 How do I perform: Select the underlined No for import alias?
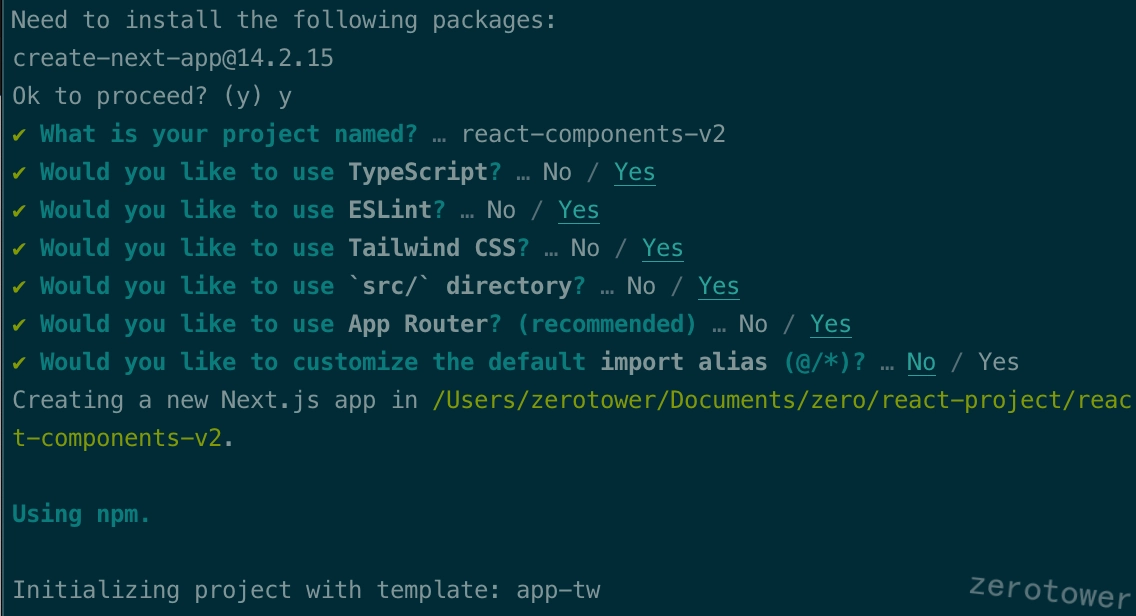coord(921,362)
